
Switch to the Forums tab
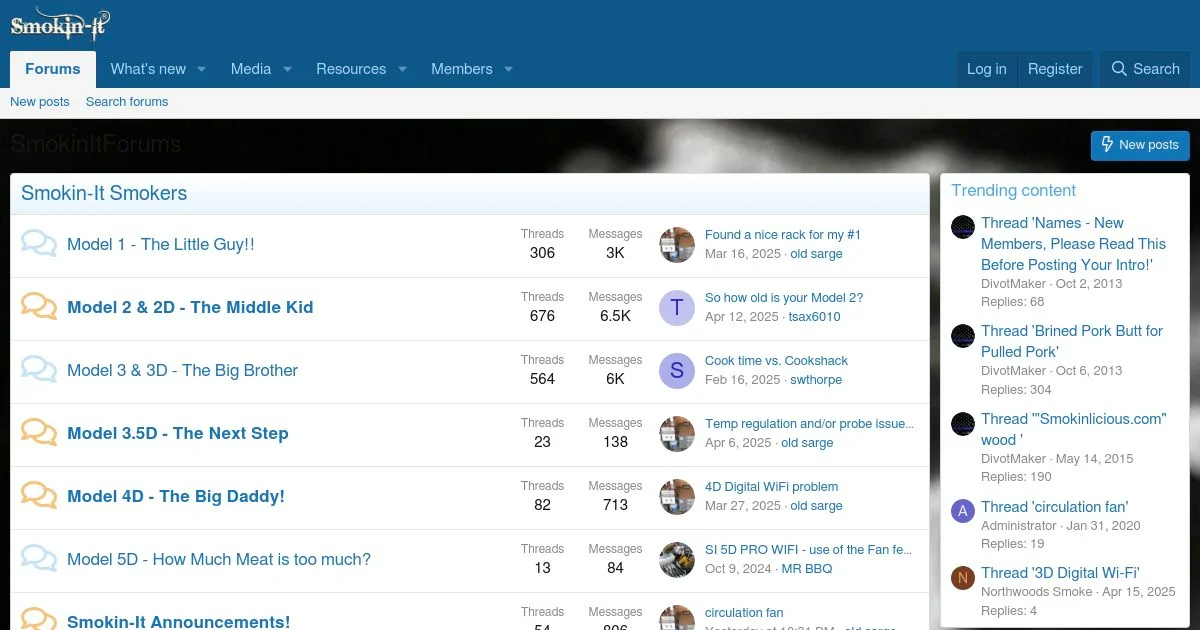53,69
